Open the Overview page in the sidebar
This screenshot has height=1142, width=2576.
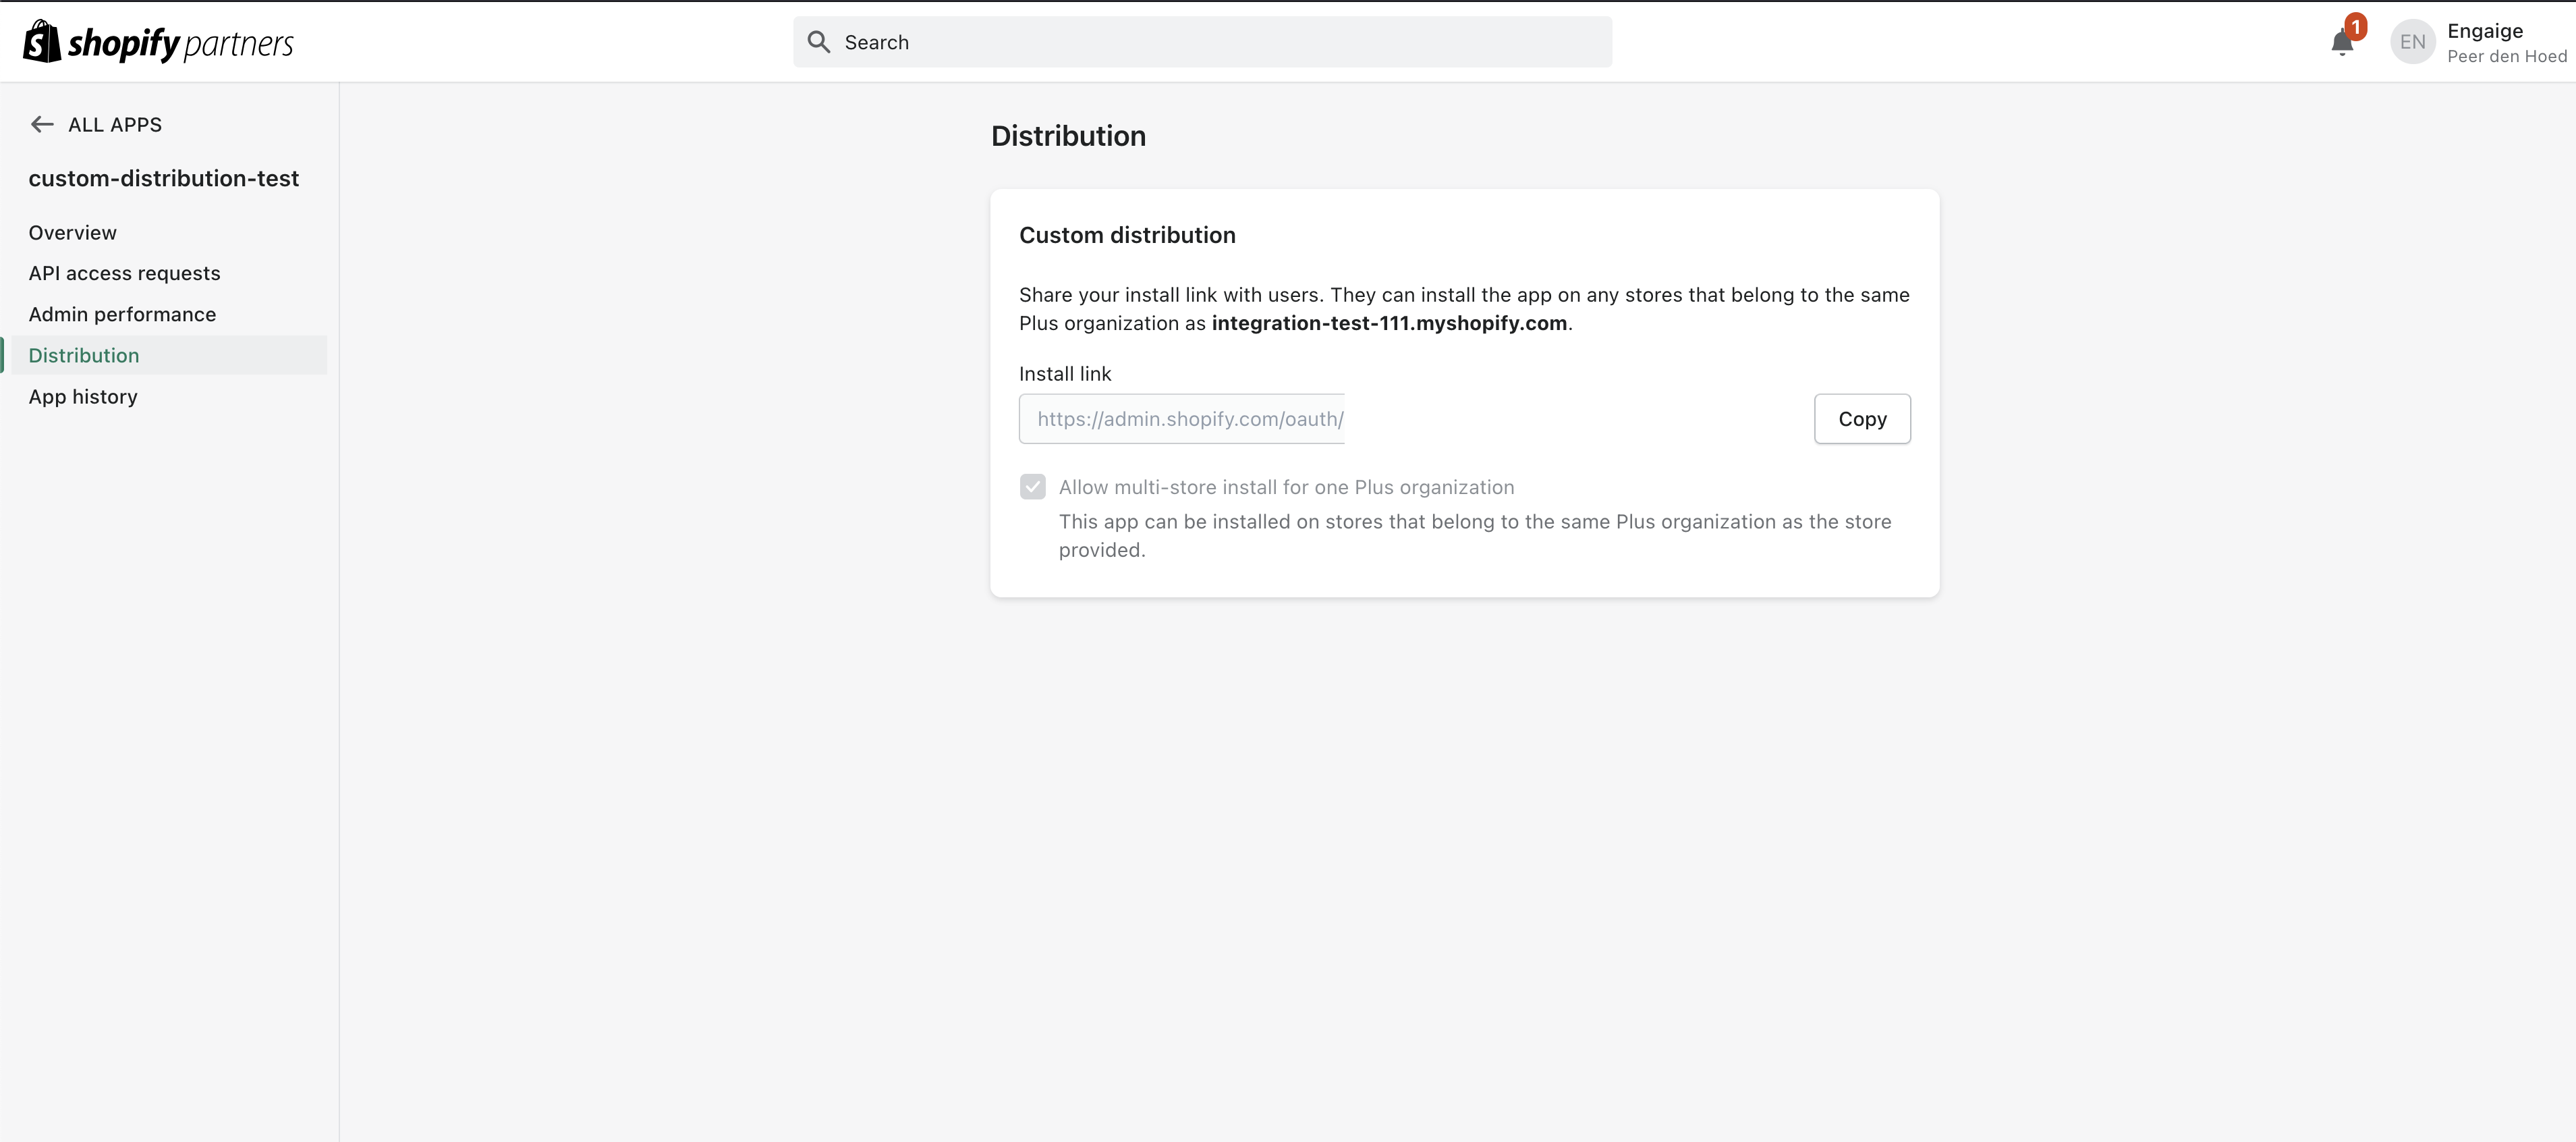pos(72,232)
